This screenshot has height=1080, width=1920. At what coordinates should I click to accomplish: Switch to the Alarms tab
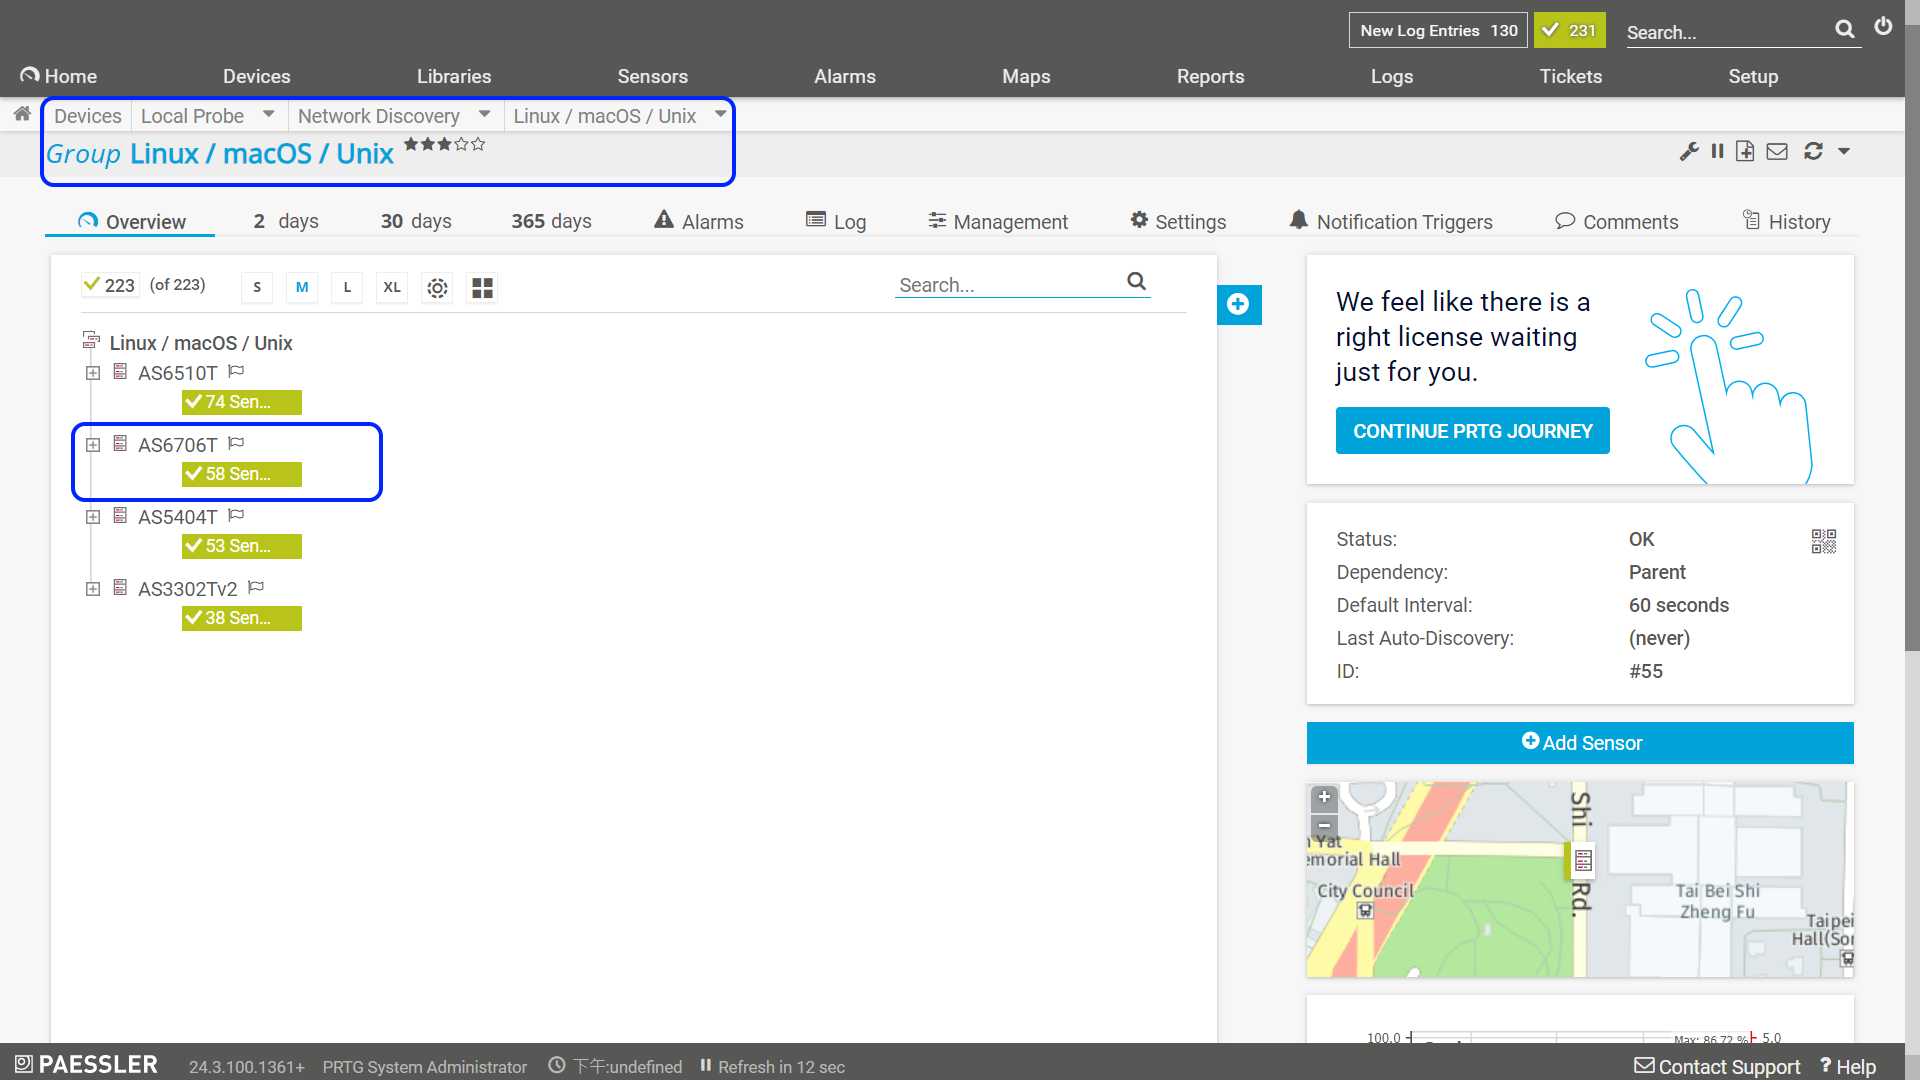point(699,221)
